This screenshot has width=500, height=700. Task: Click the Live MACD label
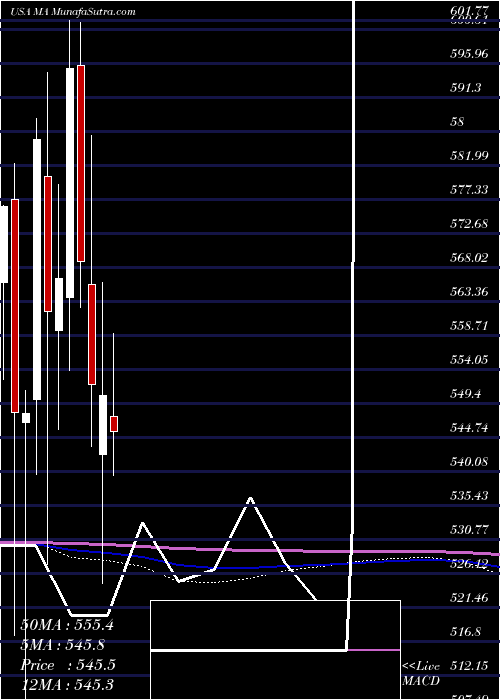click(x=421, y=673)
